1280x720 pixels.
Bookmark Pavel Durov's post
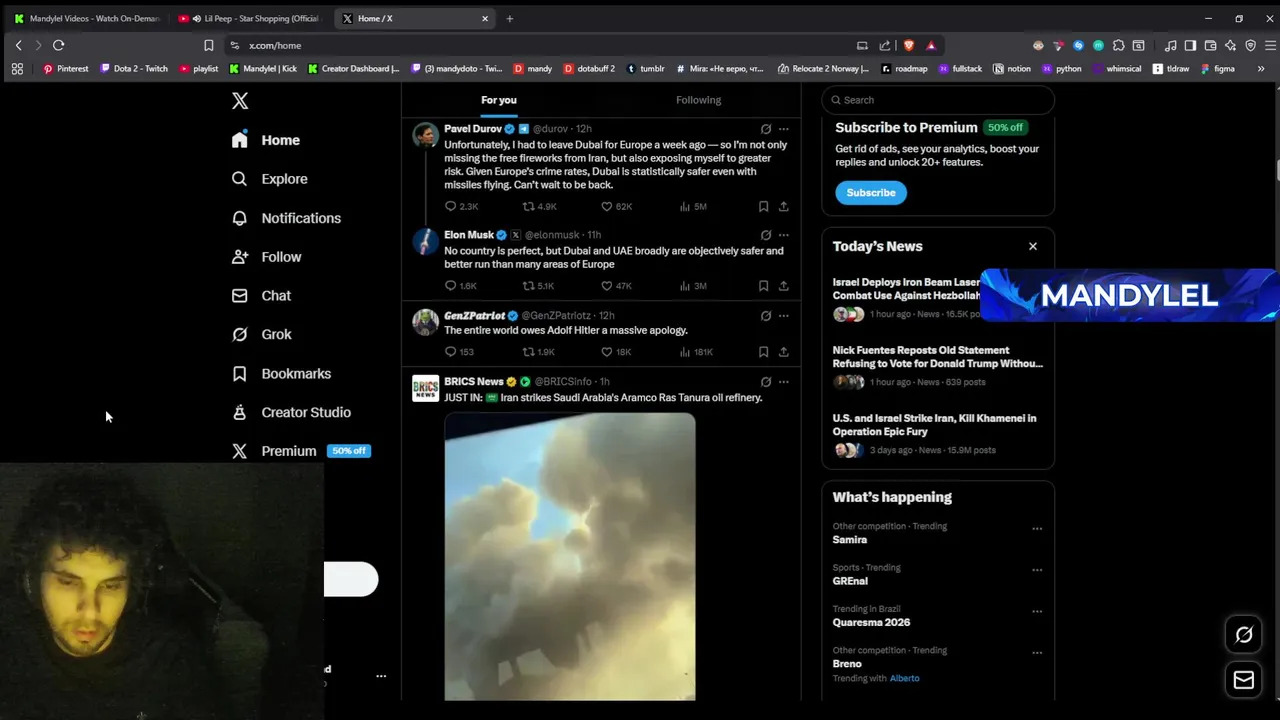point(763,207)
